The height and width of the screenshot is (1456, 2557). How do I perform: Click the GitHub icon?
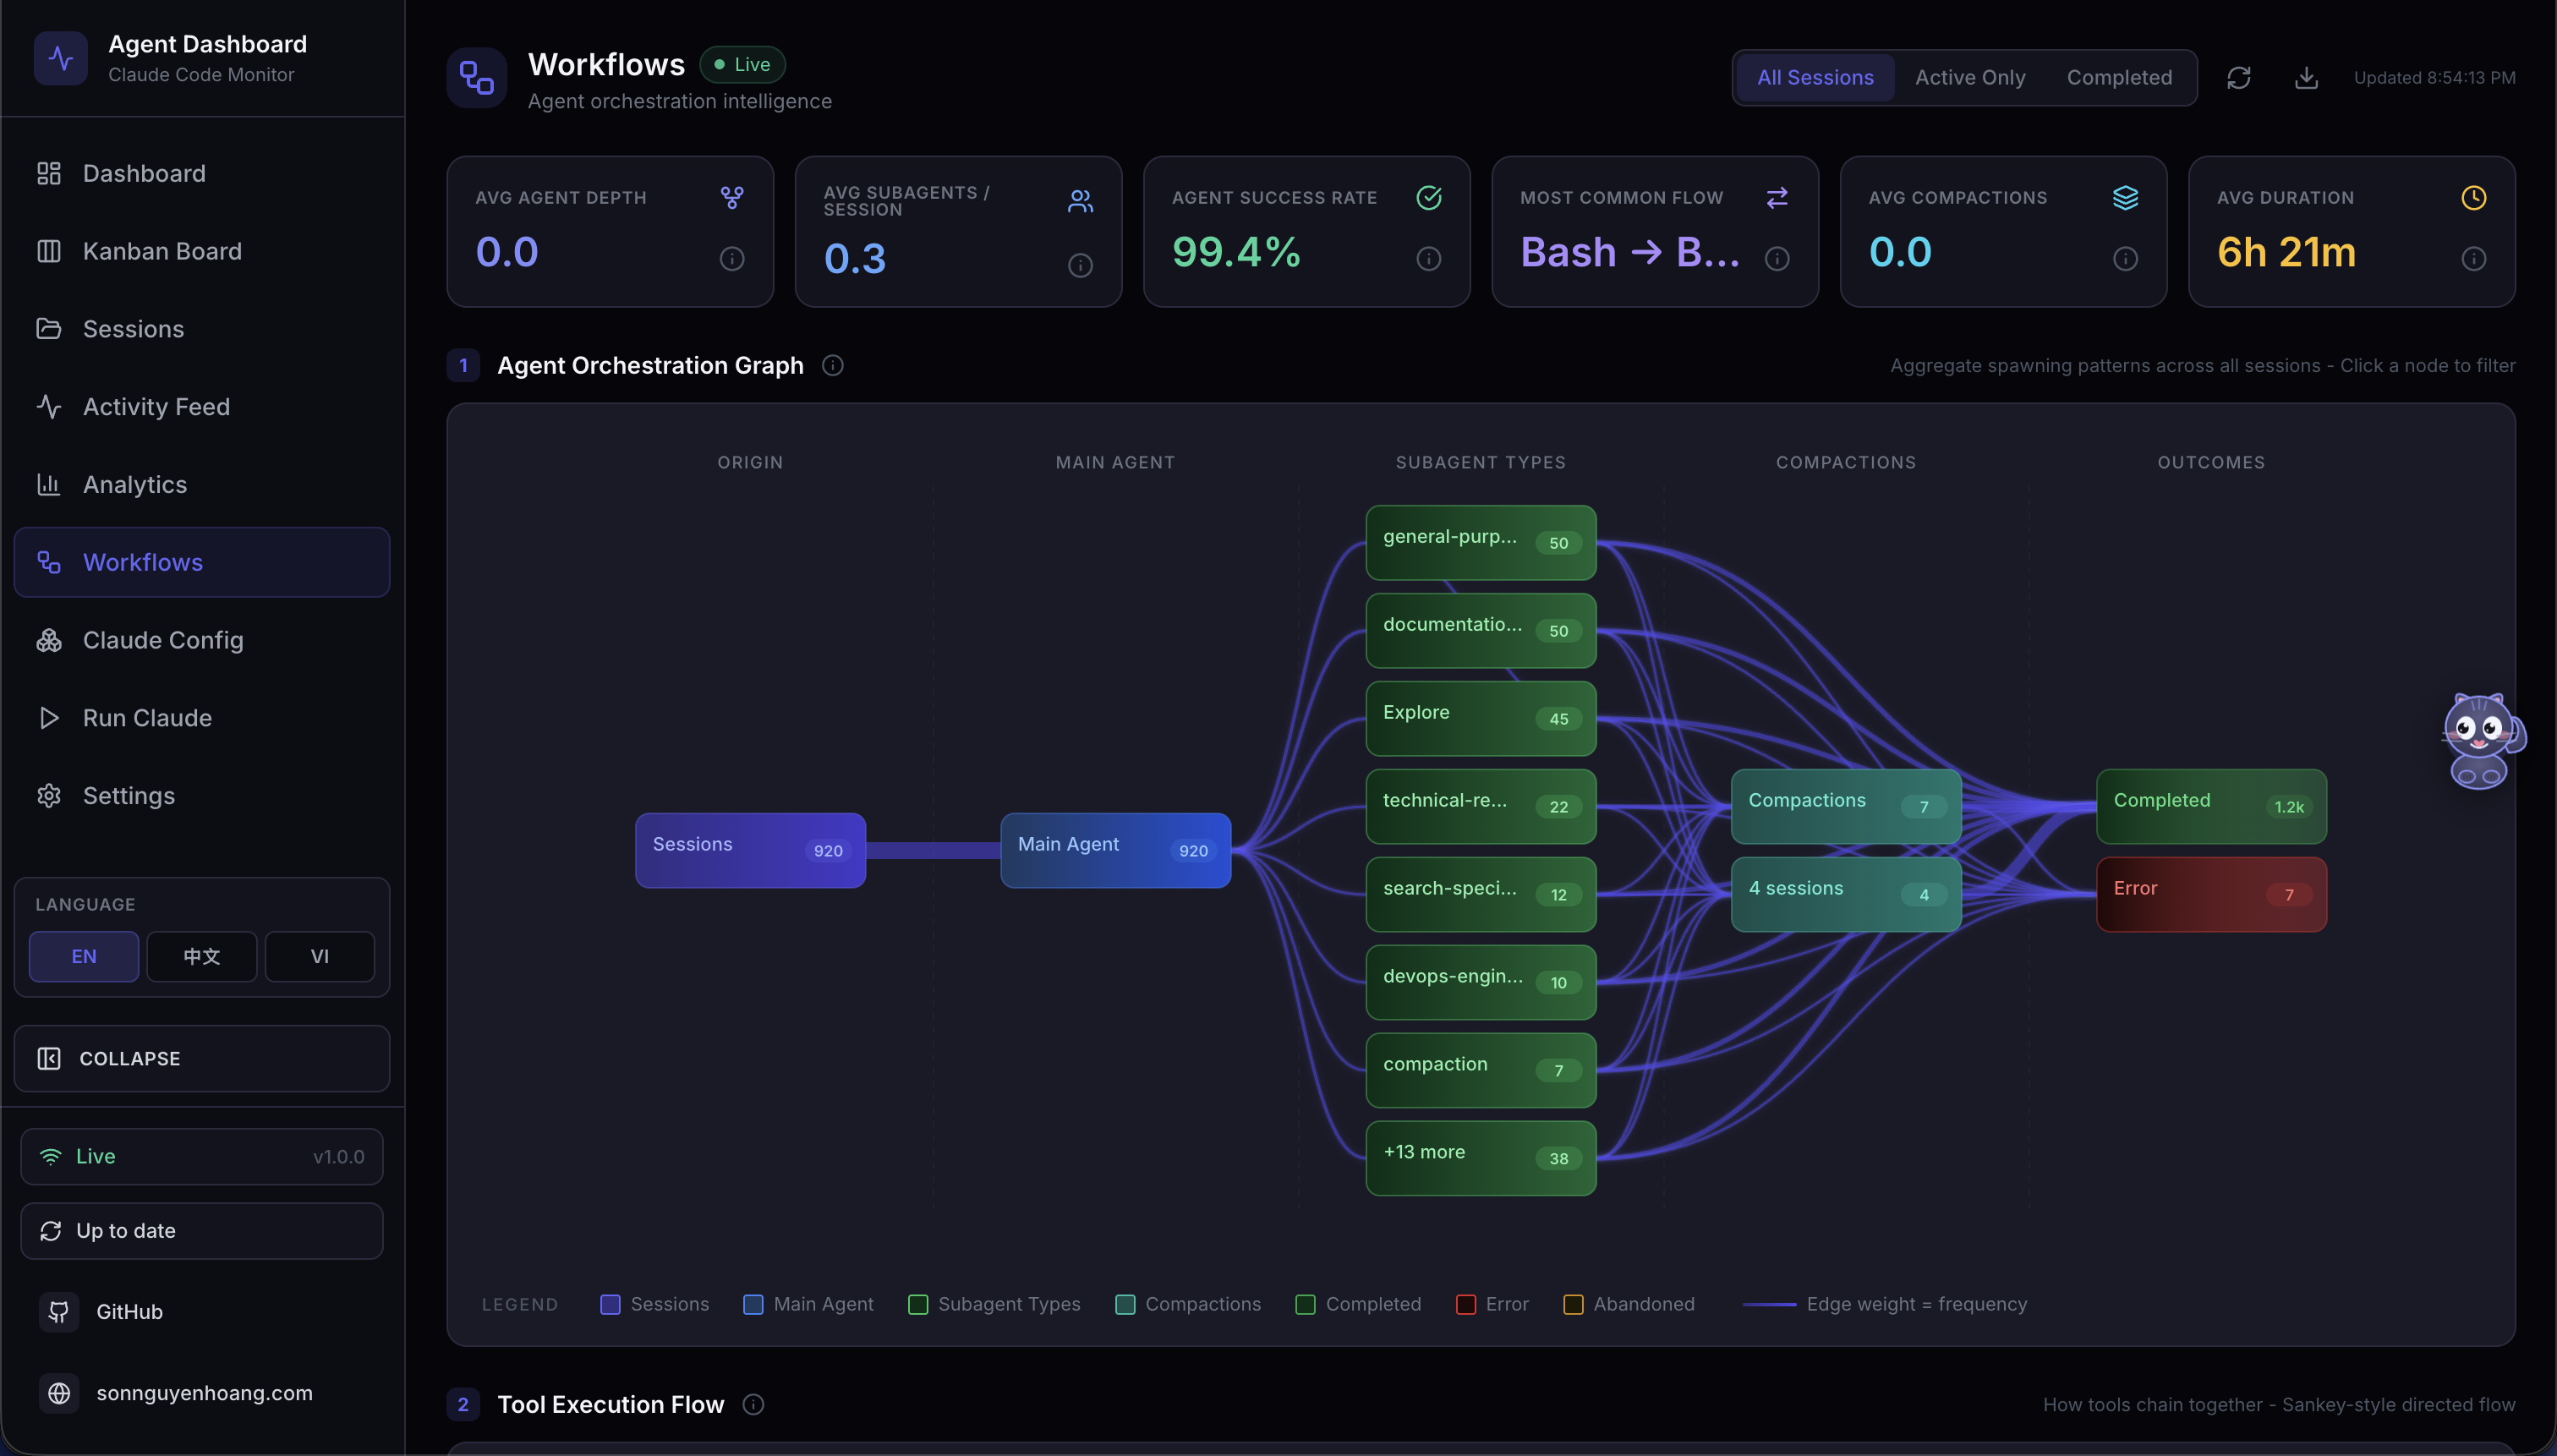(59, 1312)
